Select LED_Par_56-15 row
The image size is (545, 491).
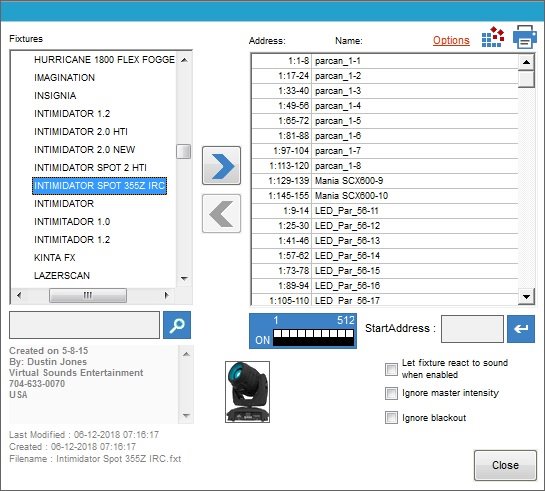384,271
